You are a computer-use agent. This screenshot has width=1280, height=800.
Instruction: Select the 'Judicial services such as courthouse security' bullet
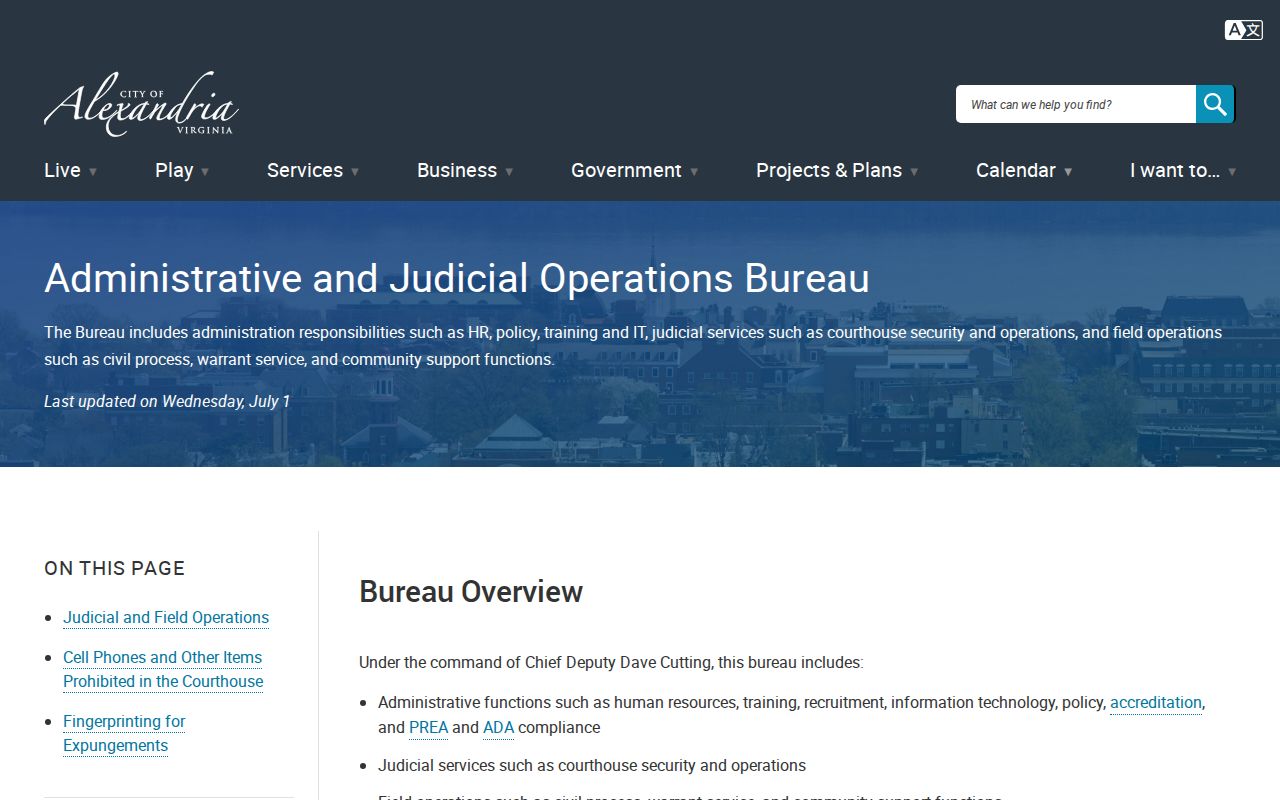coord(592,765)
